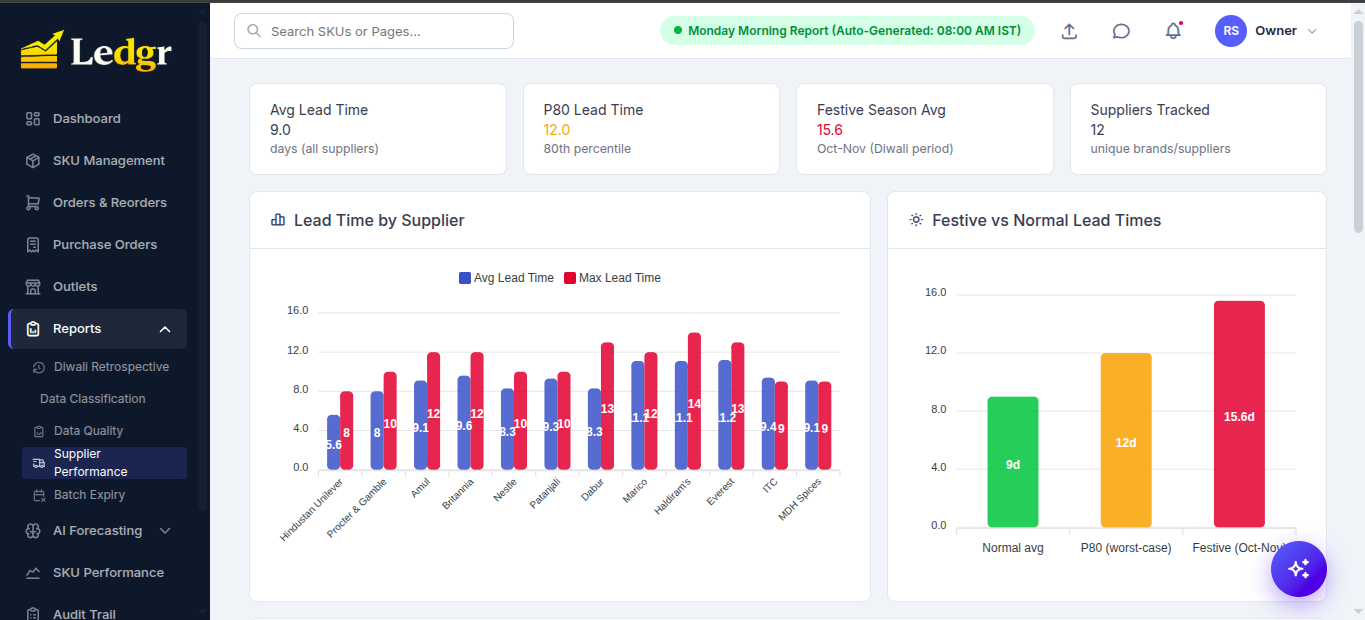Screen dimensions: 1365x620
Task: Open the AI sparkle assistant button
Action: (1299, 569)
